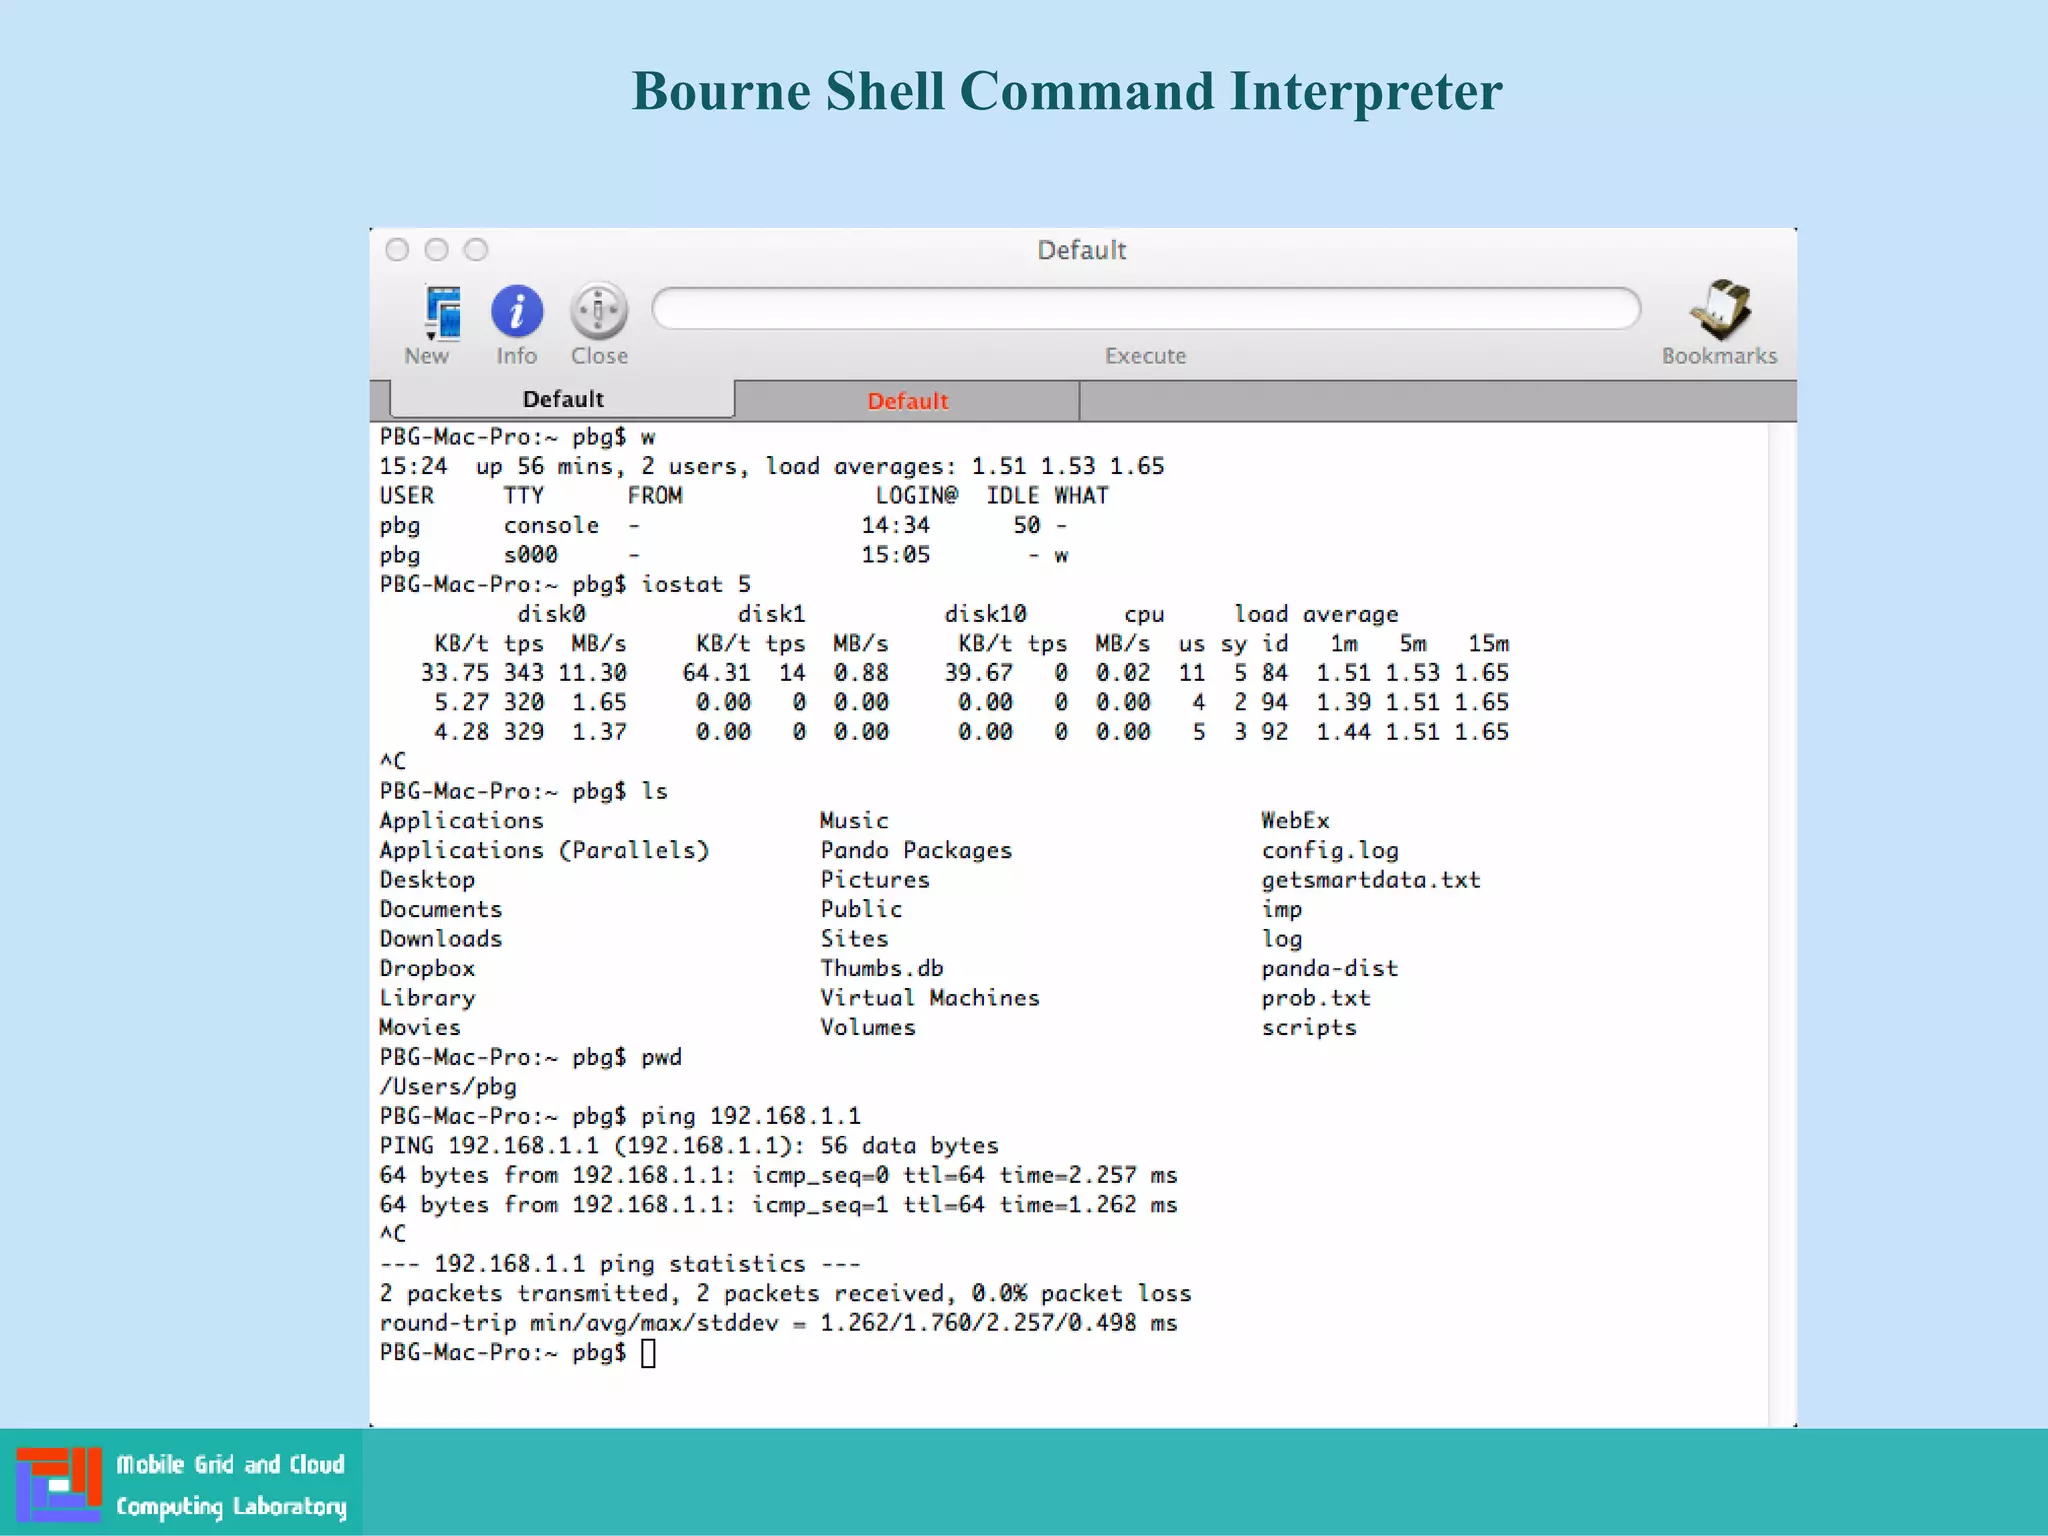Click the Close toolbar icon
Screen dimensions: 2048x1536
[598, 311]
